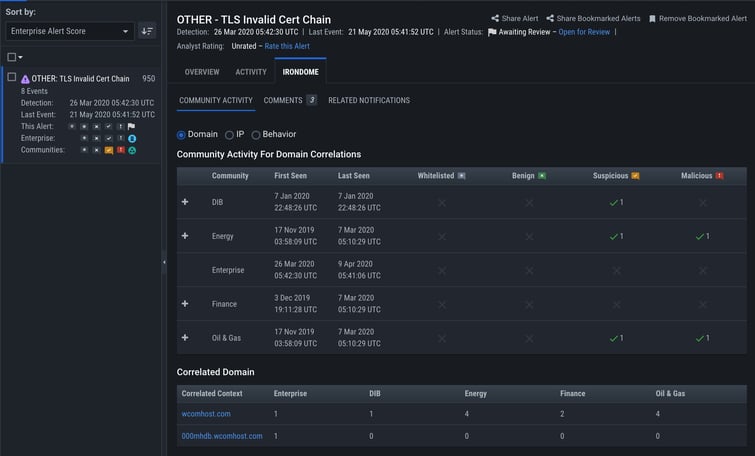This screenshot has width=755, height=456.
Task: Click the white flag icon in This Alert row
Action: pos(131,126)
